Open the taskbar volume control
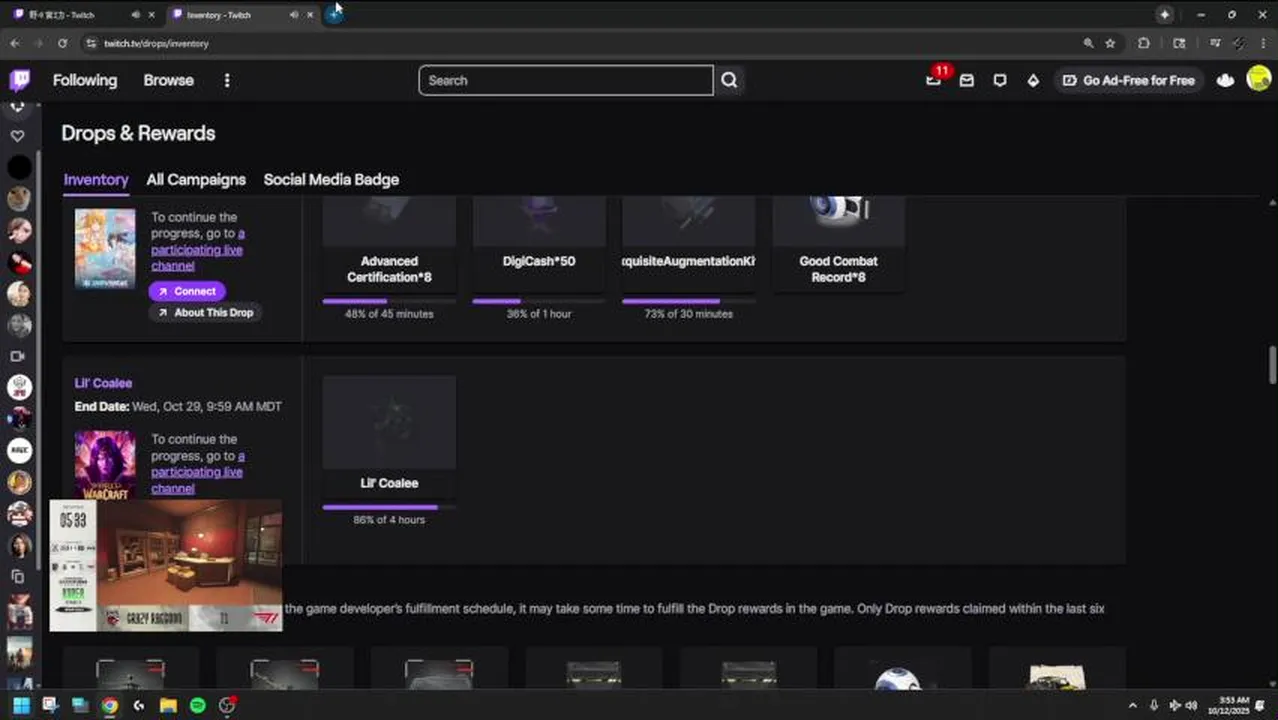 1191,705
